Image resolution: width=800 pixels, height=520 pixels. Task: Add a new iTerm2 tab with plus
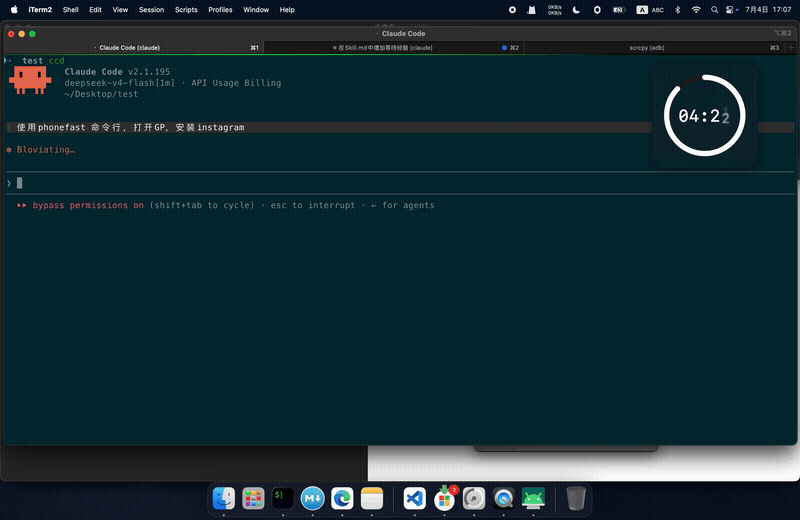click(x=791, y=47)
